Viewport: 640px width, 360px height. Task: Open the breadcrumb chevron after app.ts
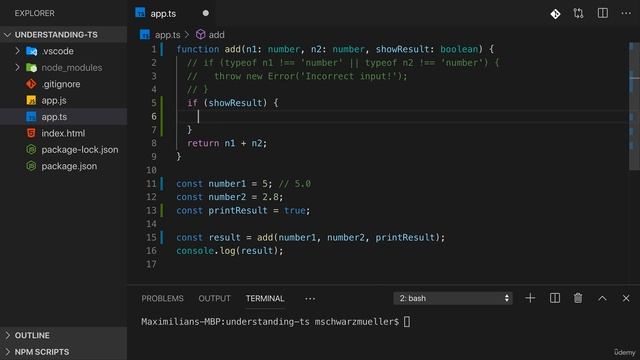187,35
